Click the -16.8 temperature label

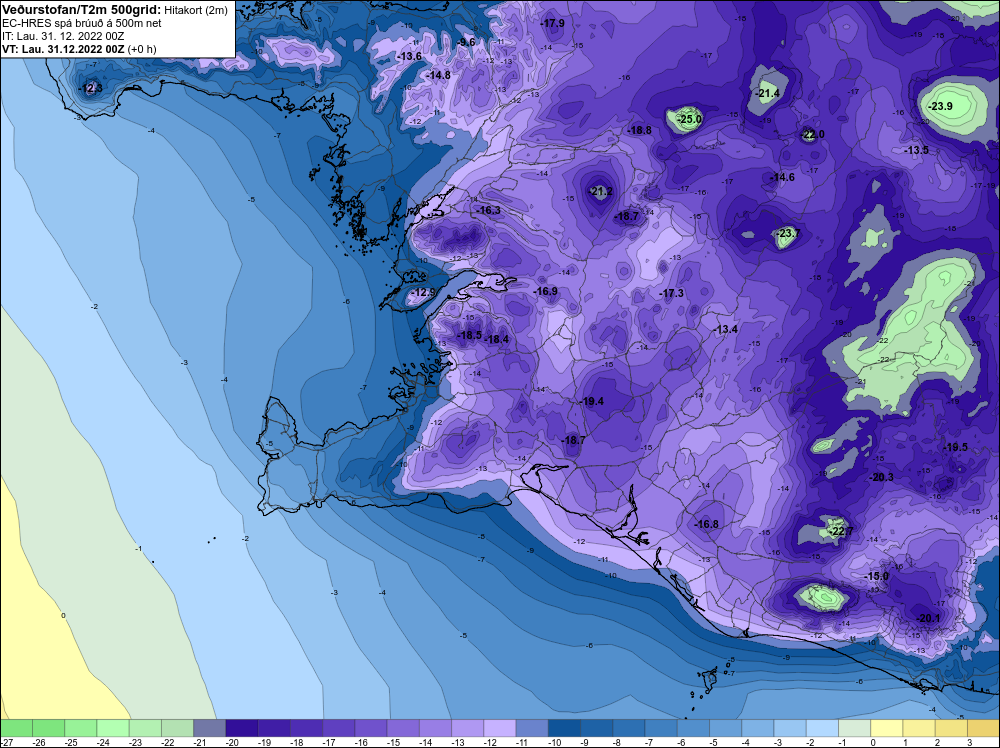707,525
